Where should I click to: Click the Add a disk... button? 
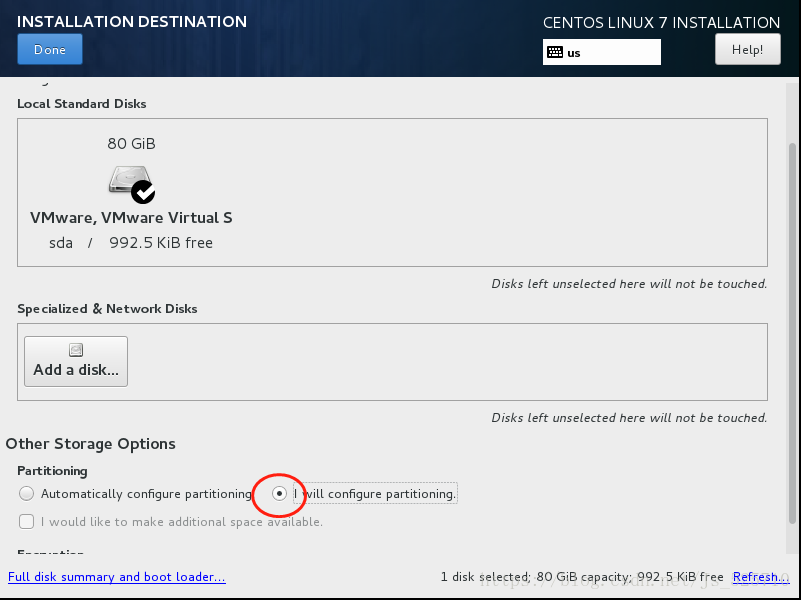click(x=76, y=362)
